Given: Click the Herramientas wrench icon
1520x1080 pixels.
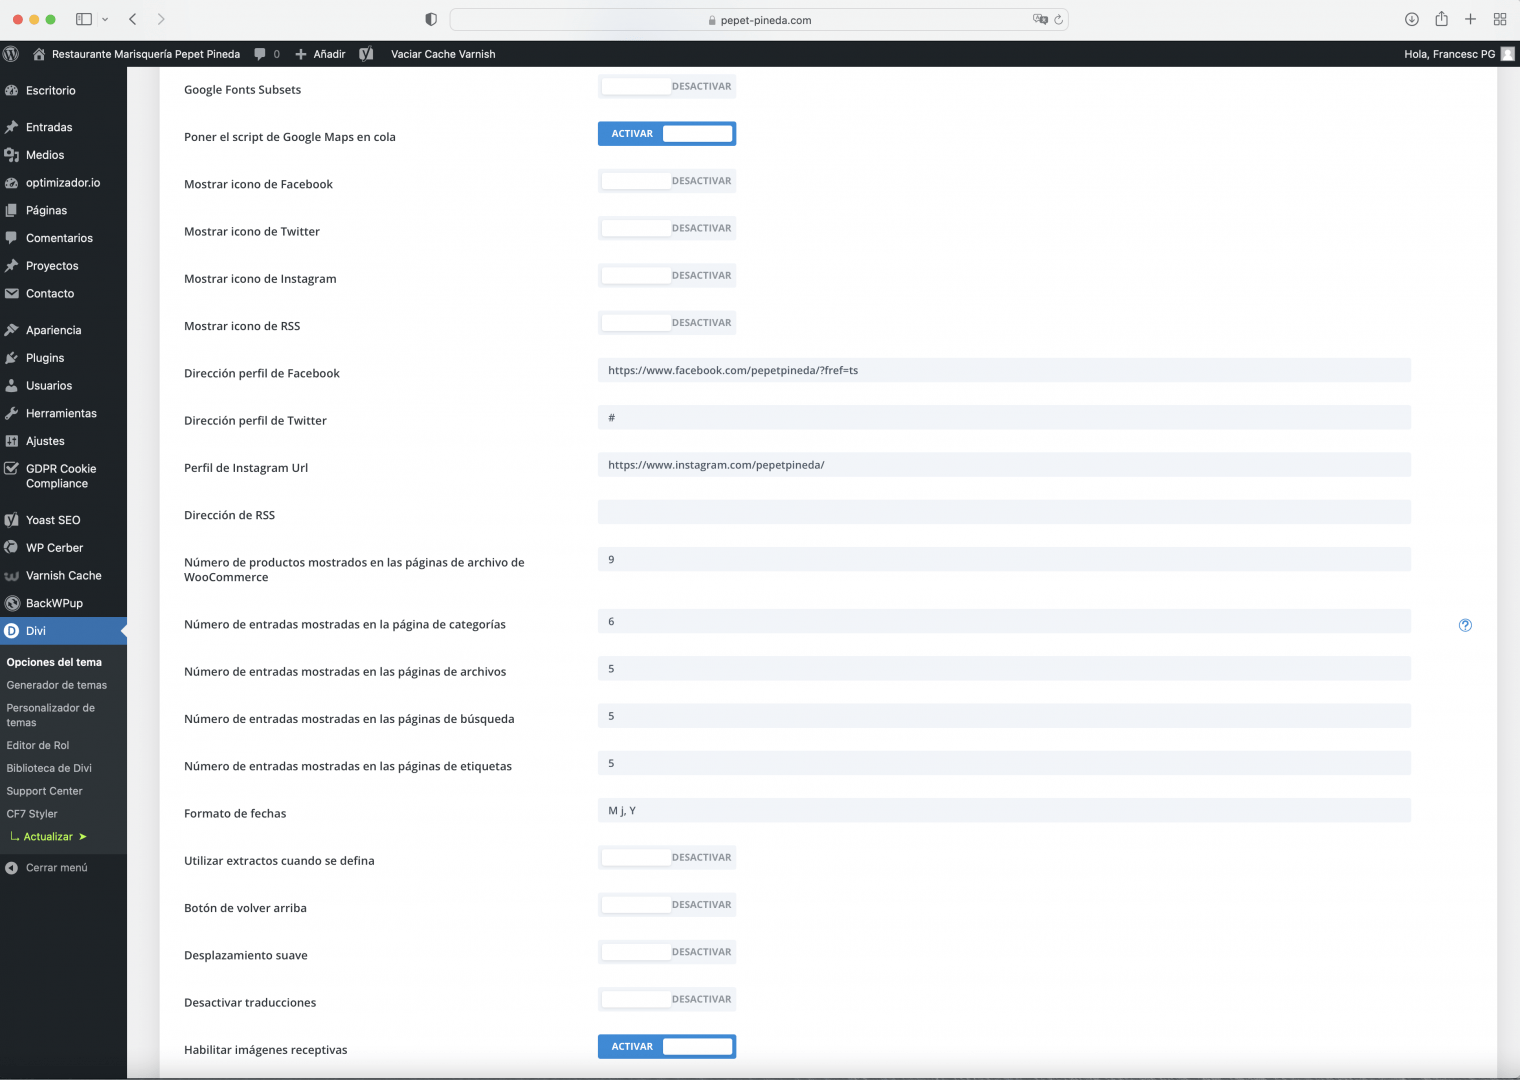Looking at the screenshot, I should point(12,413).
